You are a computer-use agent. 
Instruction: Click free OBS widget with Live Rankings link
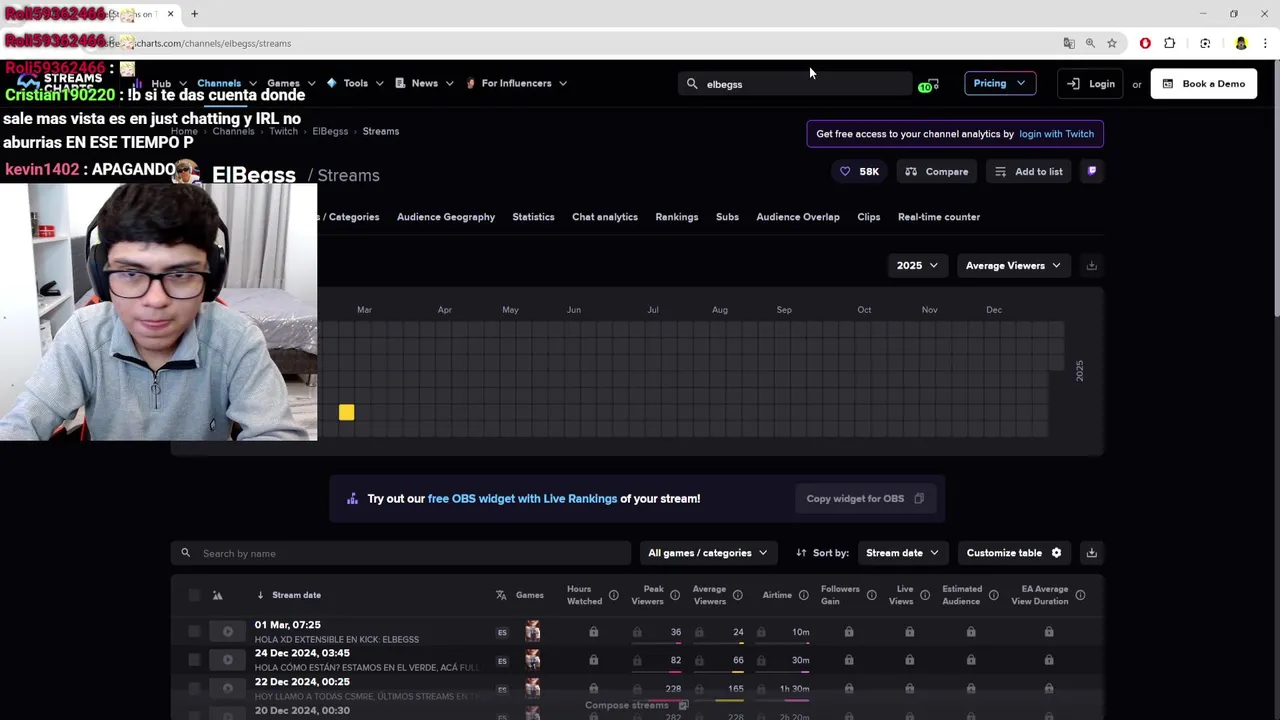pyautogui.click(x=522, y=498)
